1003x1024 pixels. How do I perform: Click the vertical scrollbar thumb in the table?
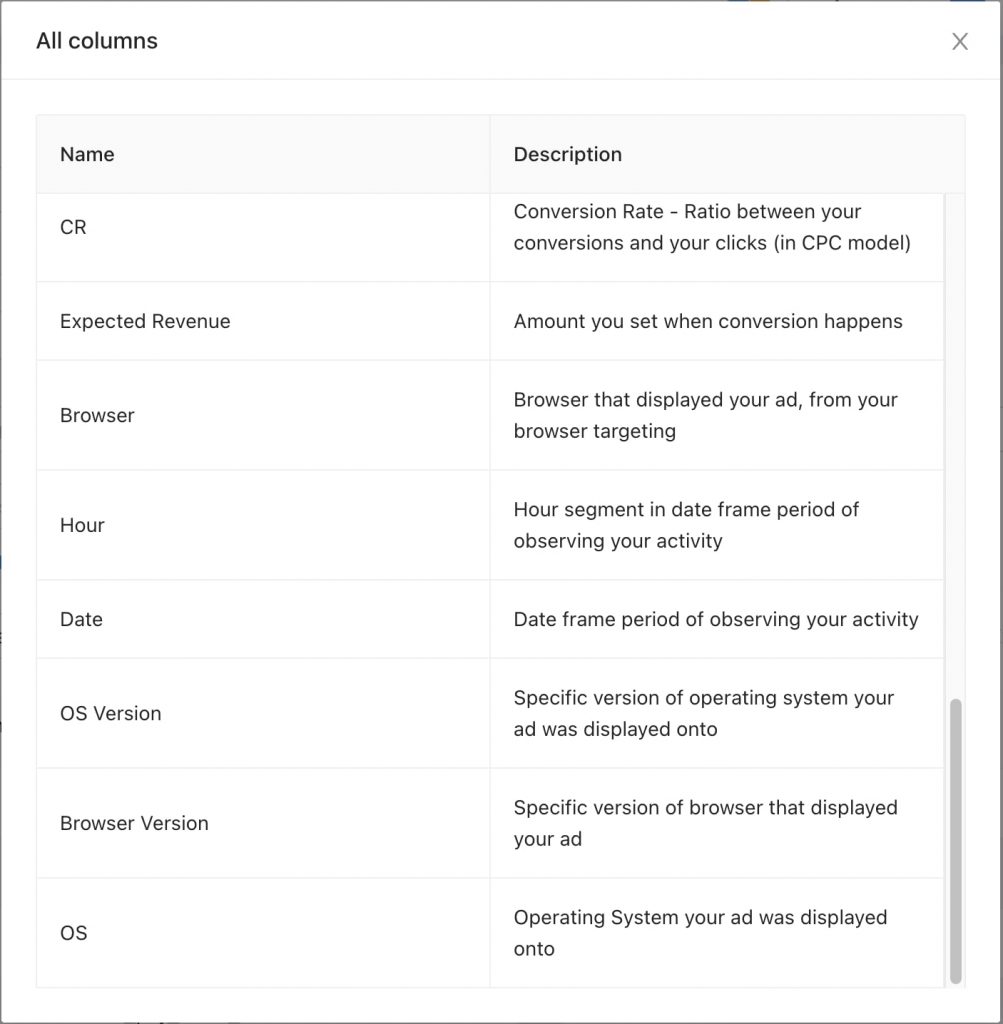(x=955, y=840)
